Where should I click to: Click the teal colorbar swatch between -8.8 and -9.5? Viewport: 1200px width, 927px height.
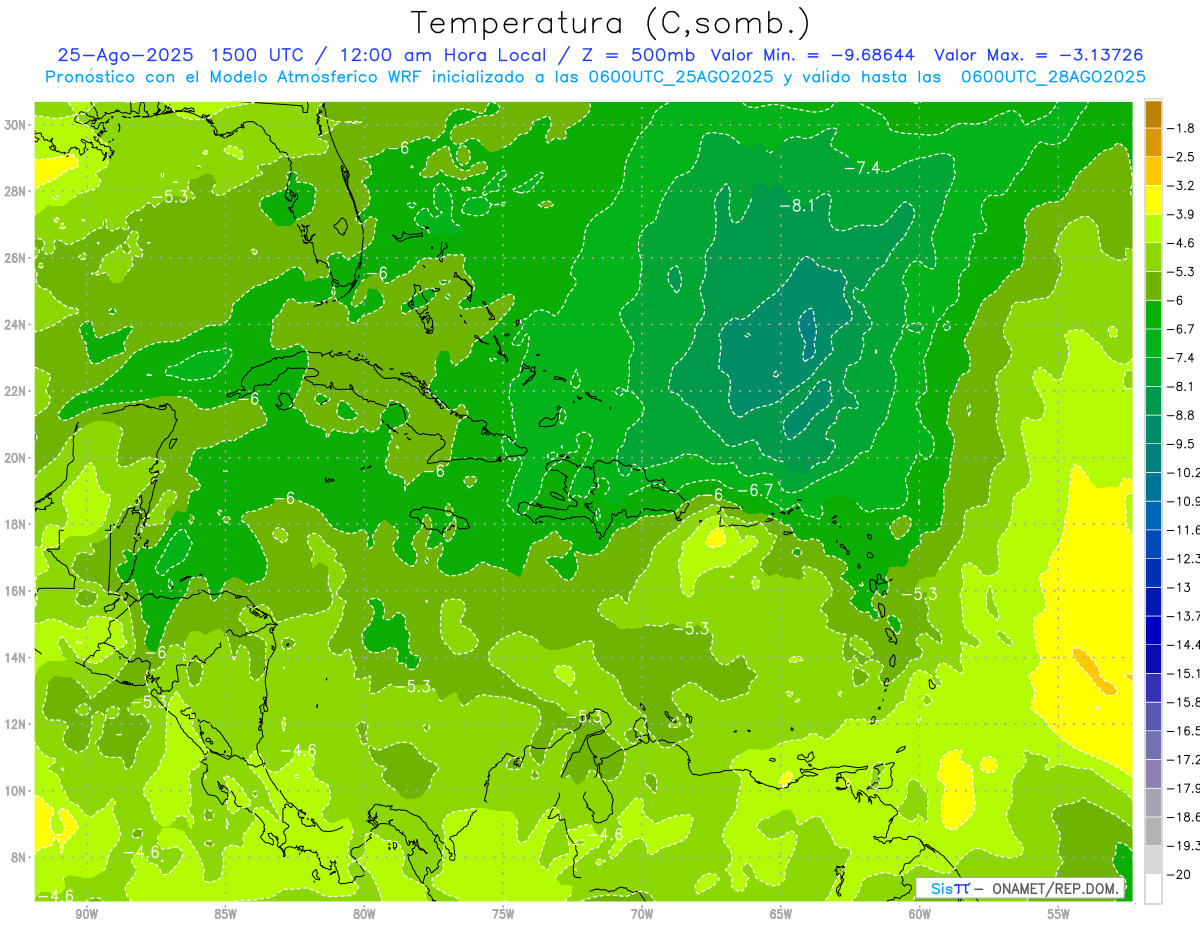click(x=1153, y=429)
